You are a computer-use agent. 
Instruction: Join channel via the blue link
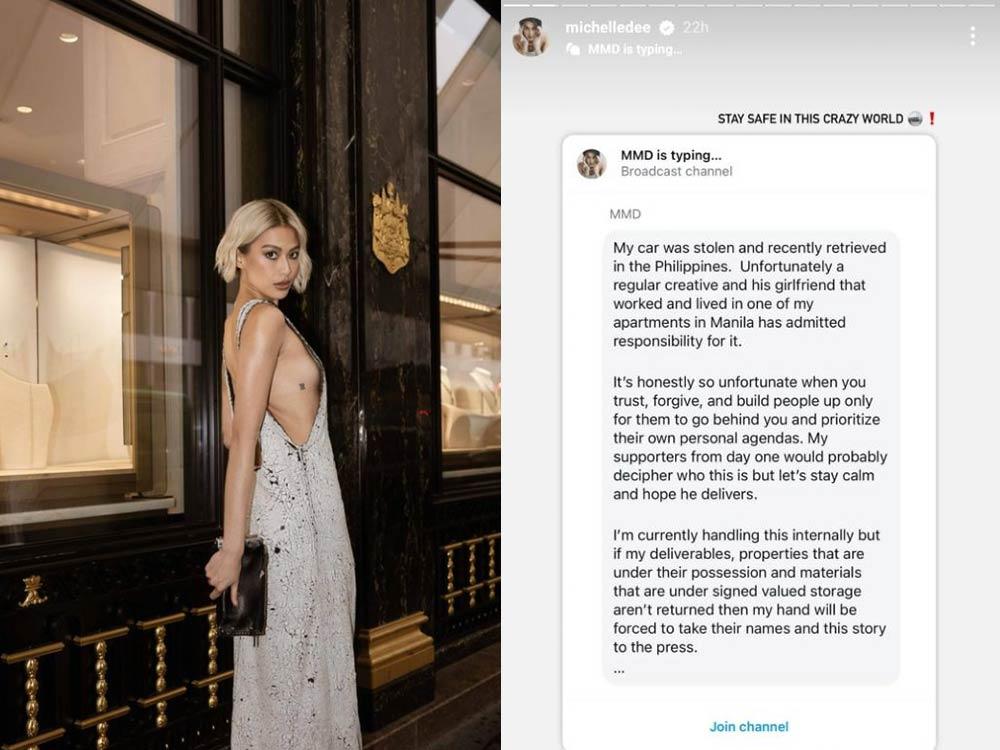[x=749, y=726]
